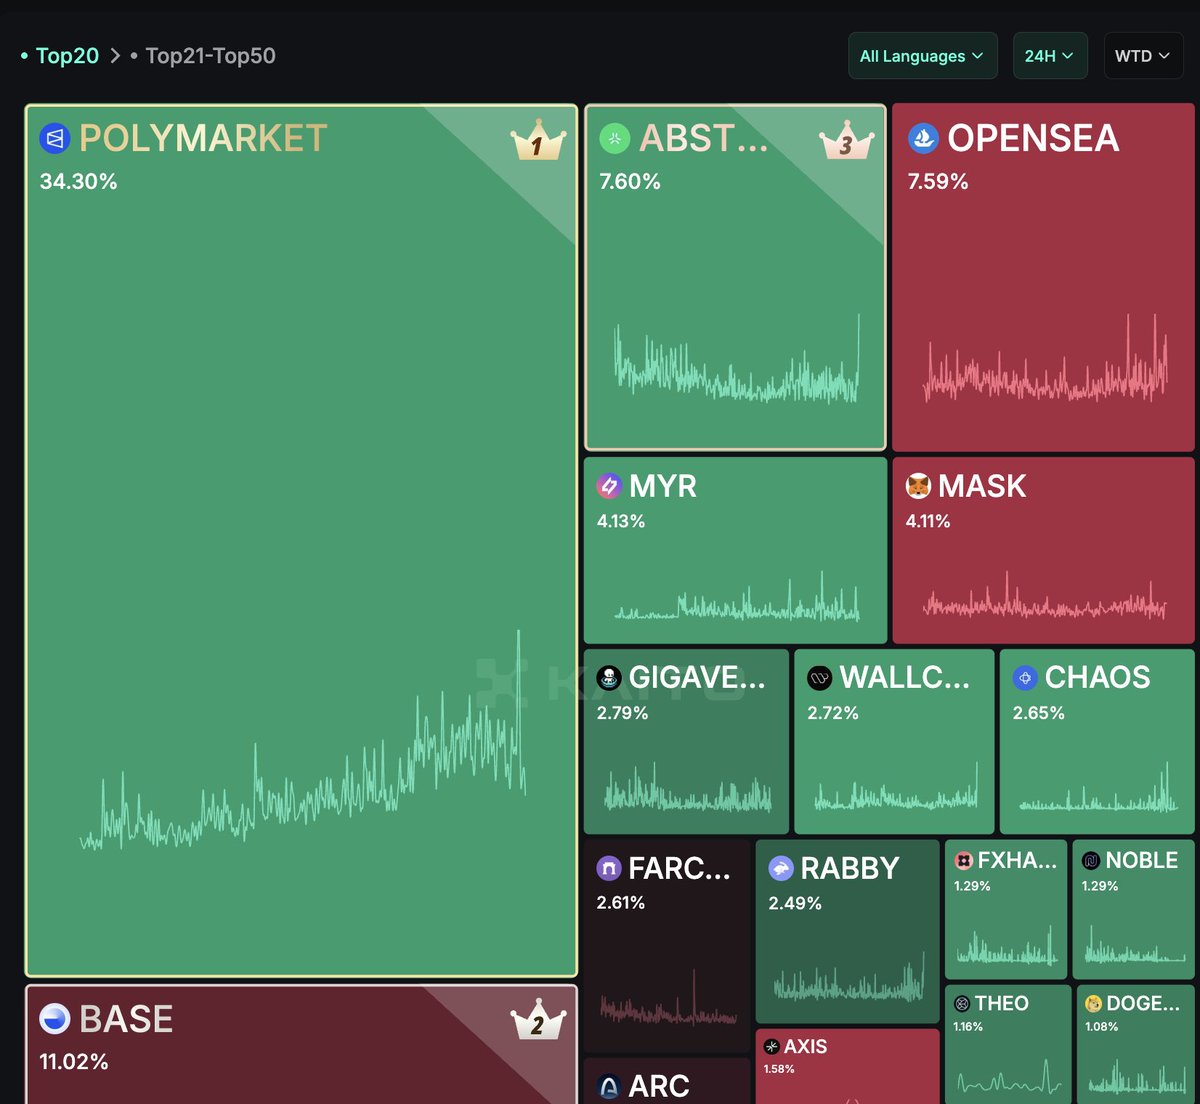Click the 4.11% value on MASK
The image size is (1200, 1104).
tap(928, 521)
